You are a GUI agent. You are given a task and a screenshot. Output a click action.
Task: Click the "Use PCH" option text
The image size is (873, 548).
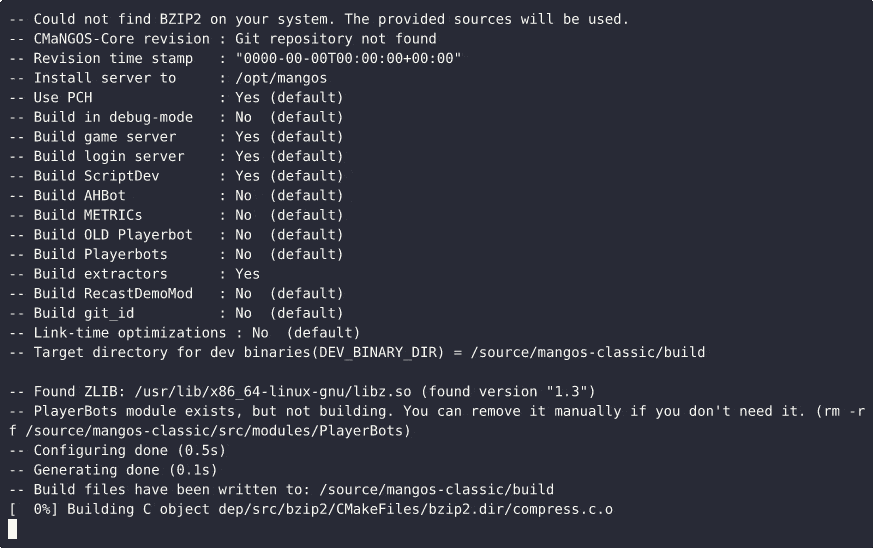[x=63, y=98]
